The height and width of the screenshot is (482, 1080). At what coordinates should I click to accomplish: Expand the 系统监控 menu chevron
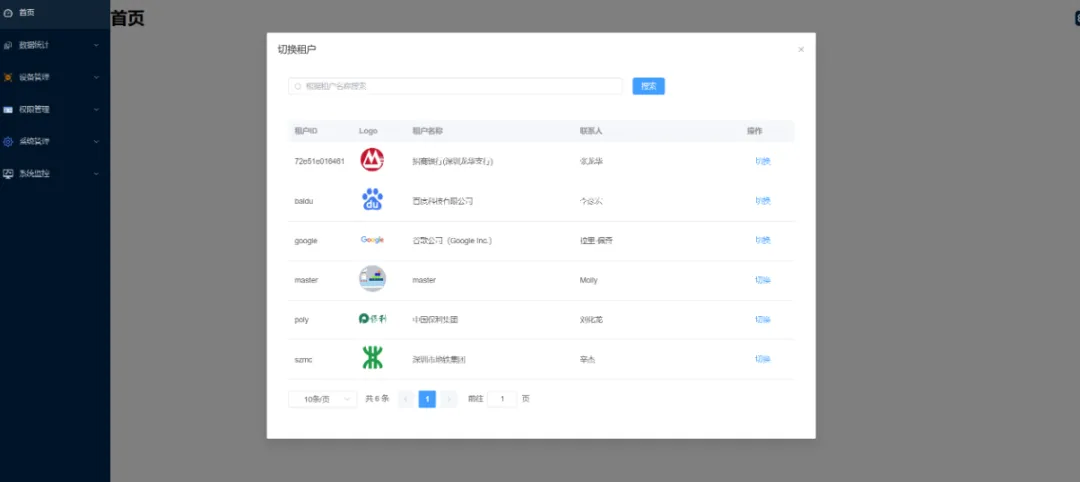(96, 174)
